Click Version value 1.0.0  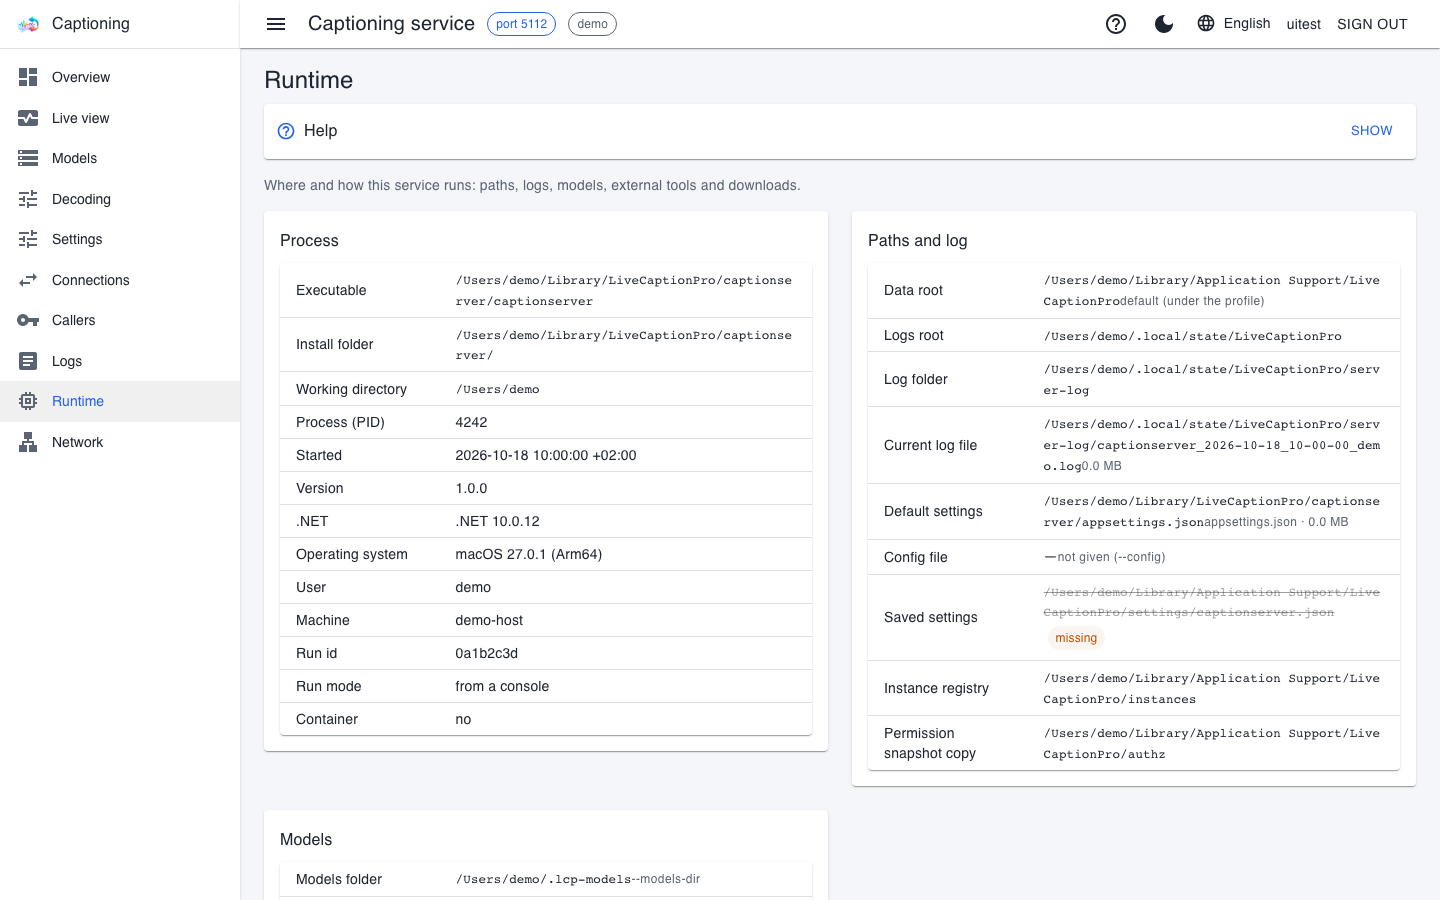[472, 488]
